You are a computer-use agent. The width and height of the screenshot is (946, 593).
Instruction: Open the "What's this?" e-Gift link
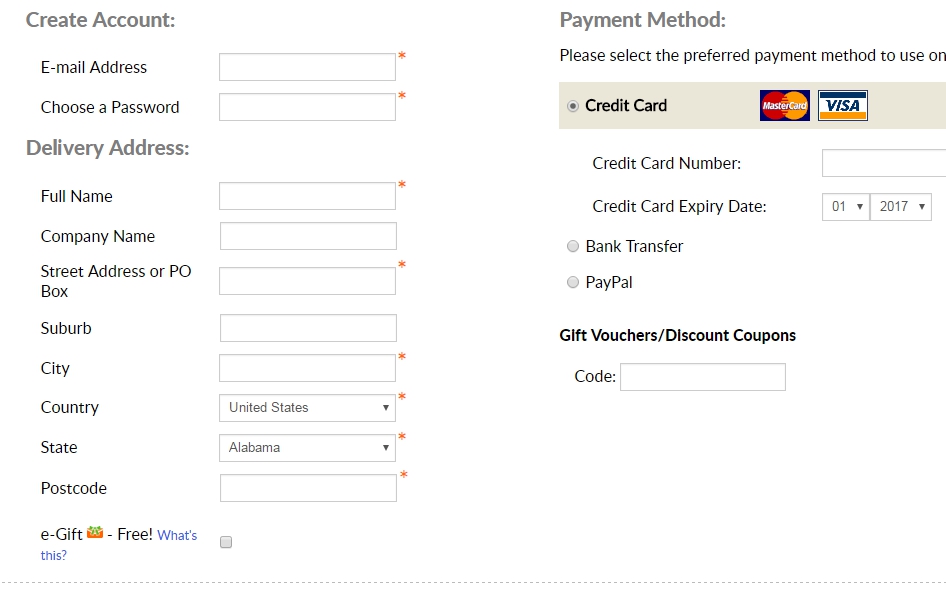[176, 536]
